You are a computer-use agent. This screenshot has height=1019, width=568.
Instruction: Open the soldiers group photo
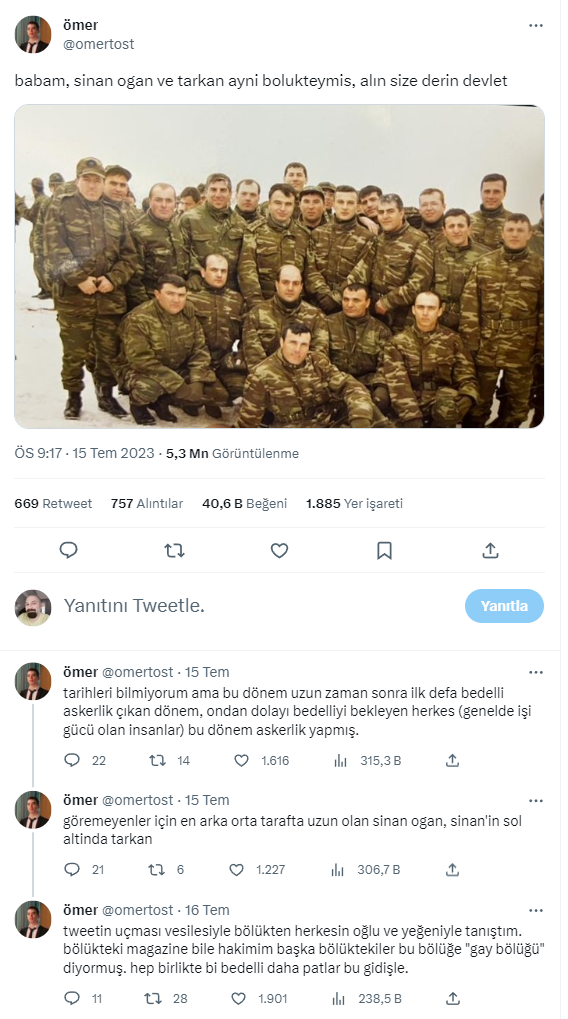coord(279,266)
